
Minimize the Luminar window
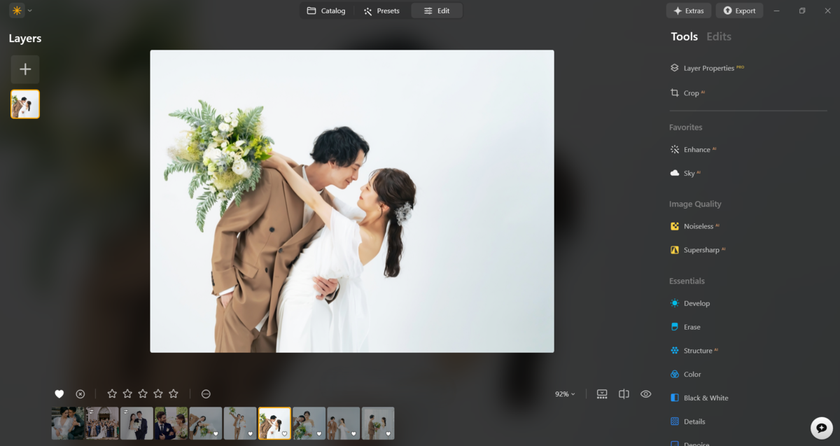(776, 11)
